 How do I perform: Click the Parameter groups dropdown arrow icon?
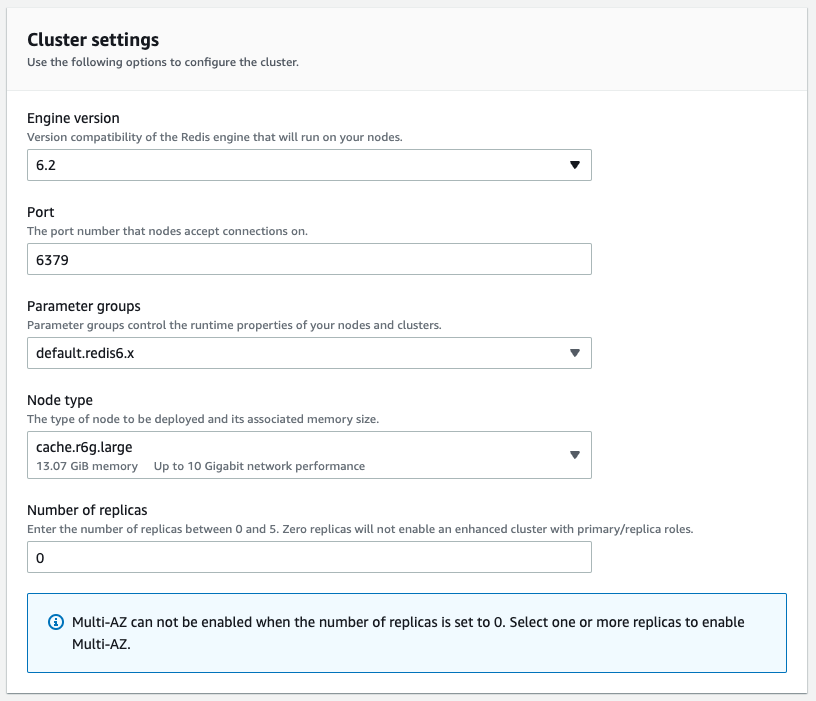coord(575,353)
